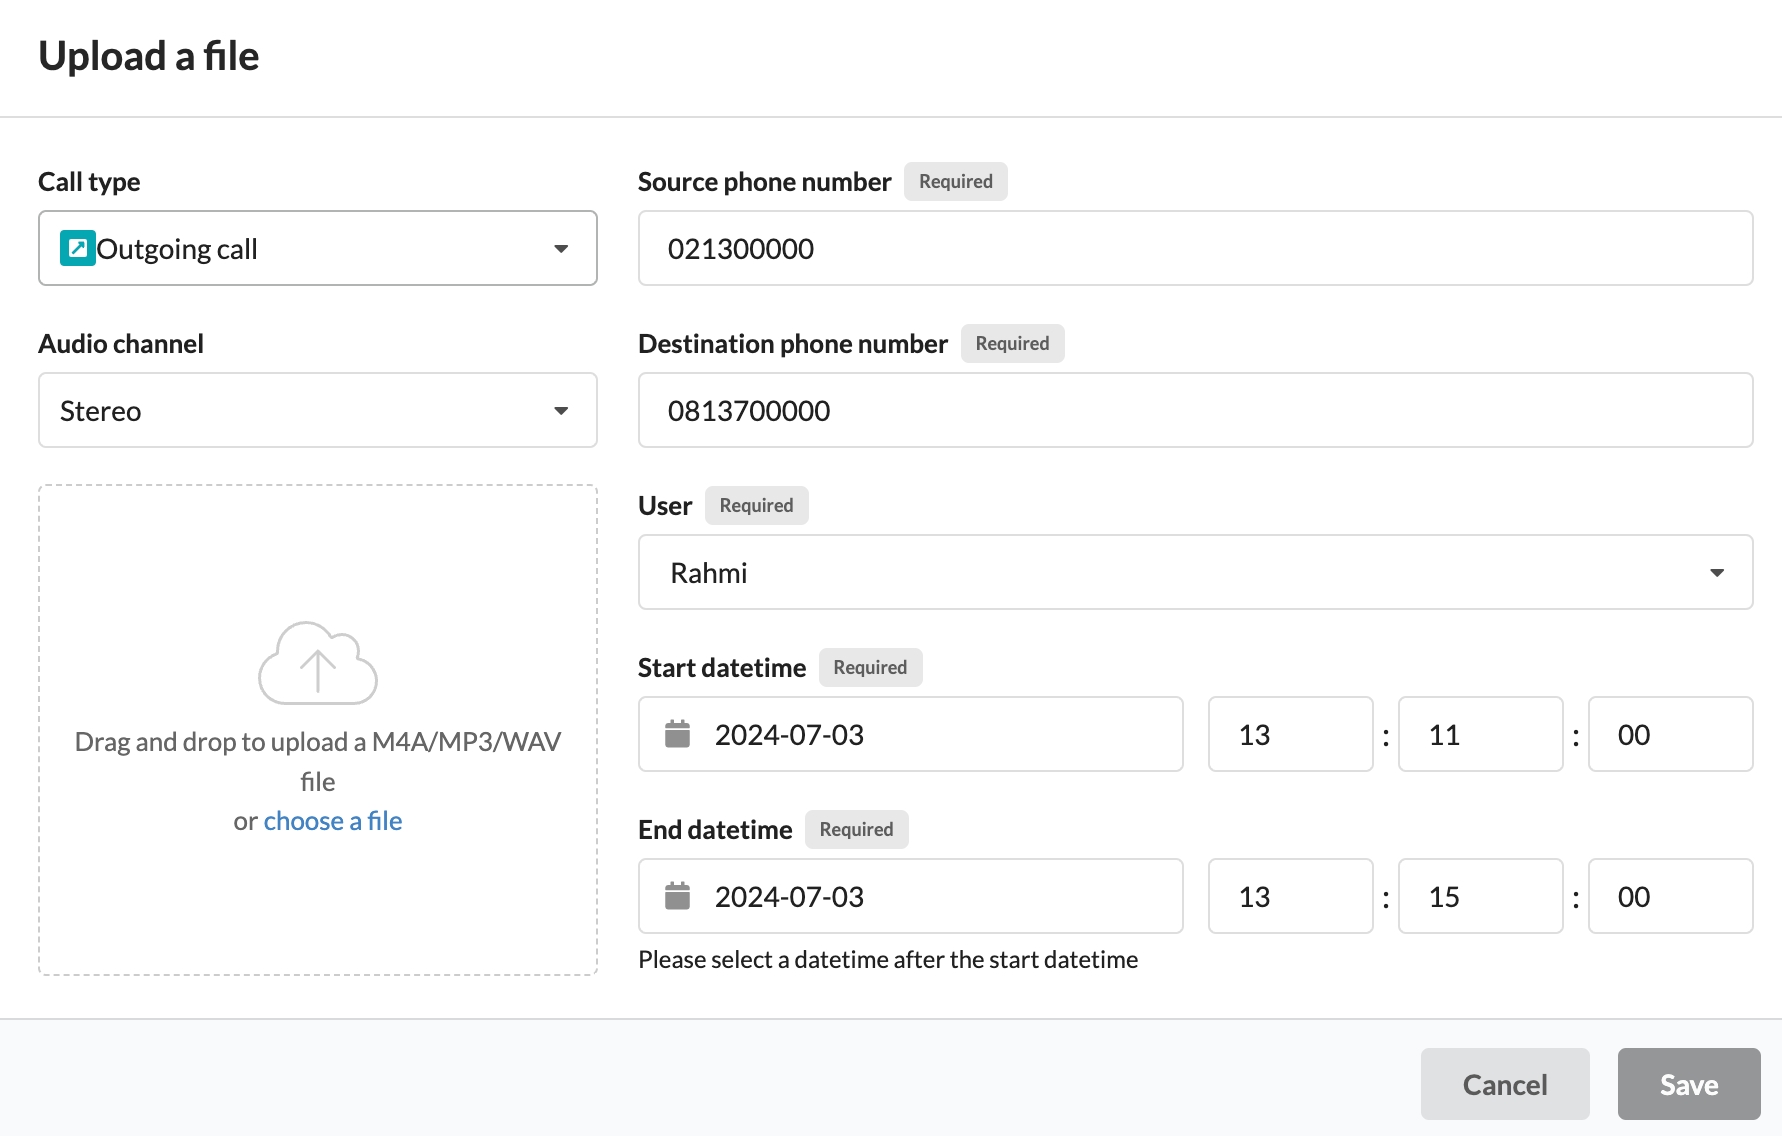Open the User dropdown showing Rahmi
Screen dimensions: 1782x1136
click(x=1195, y=572)
